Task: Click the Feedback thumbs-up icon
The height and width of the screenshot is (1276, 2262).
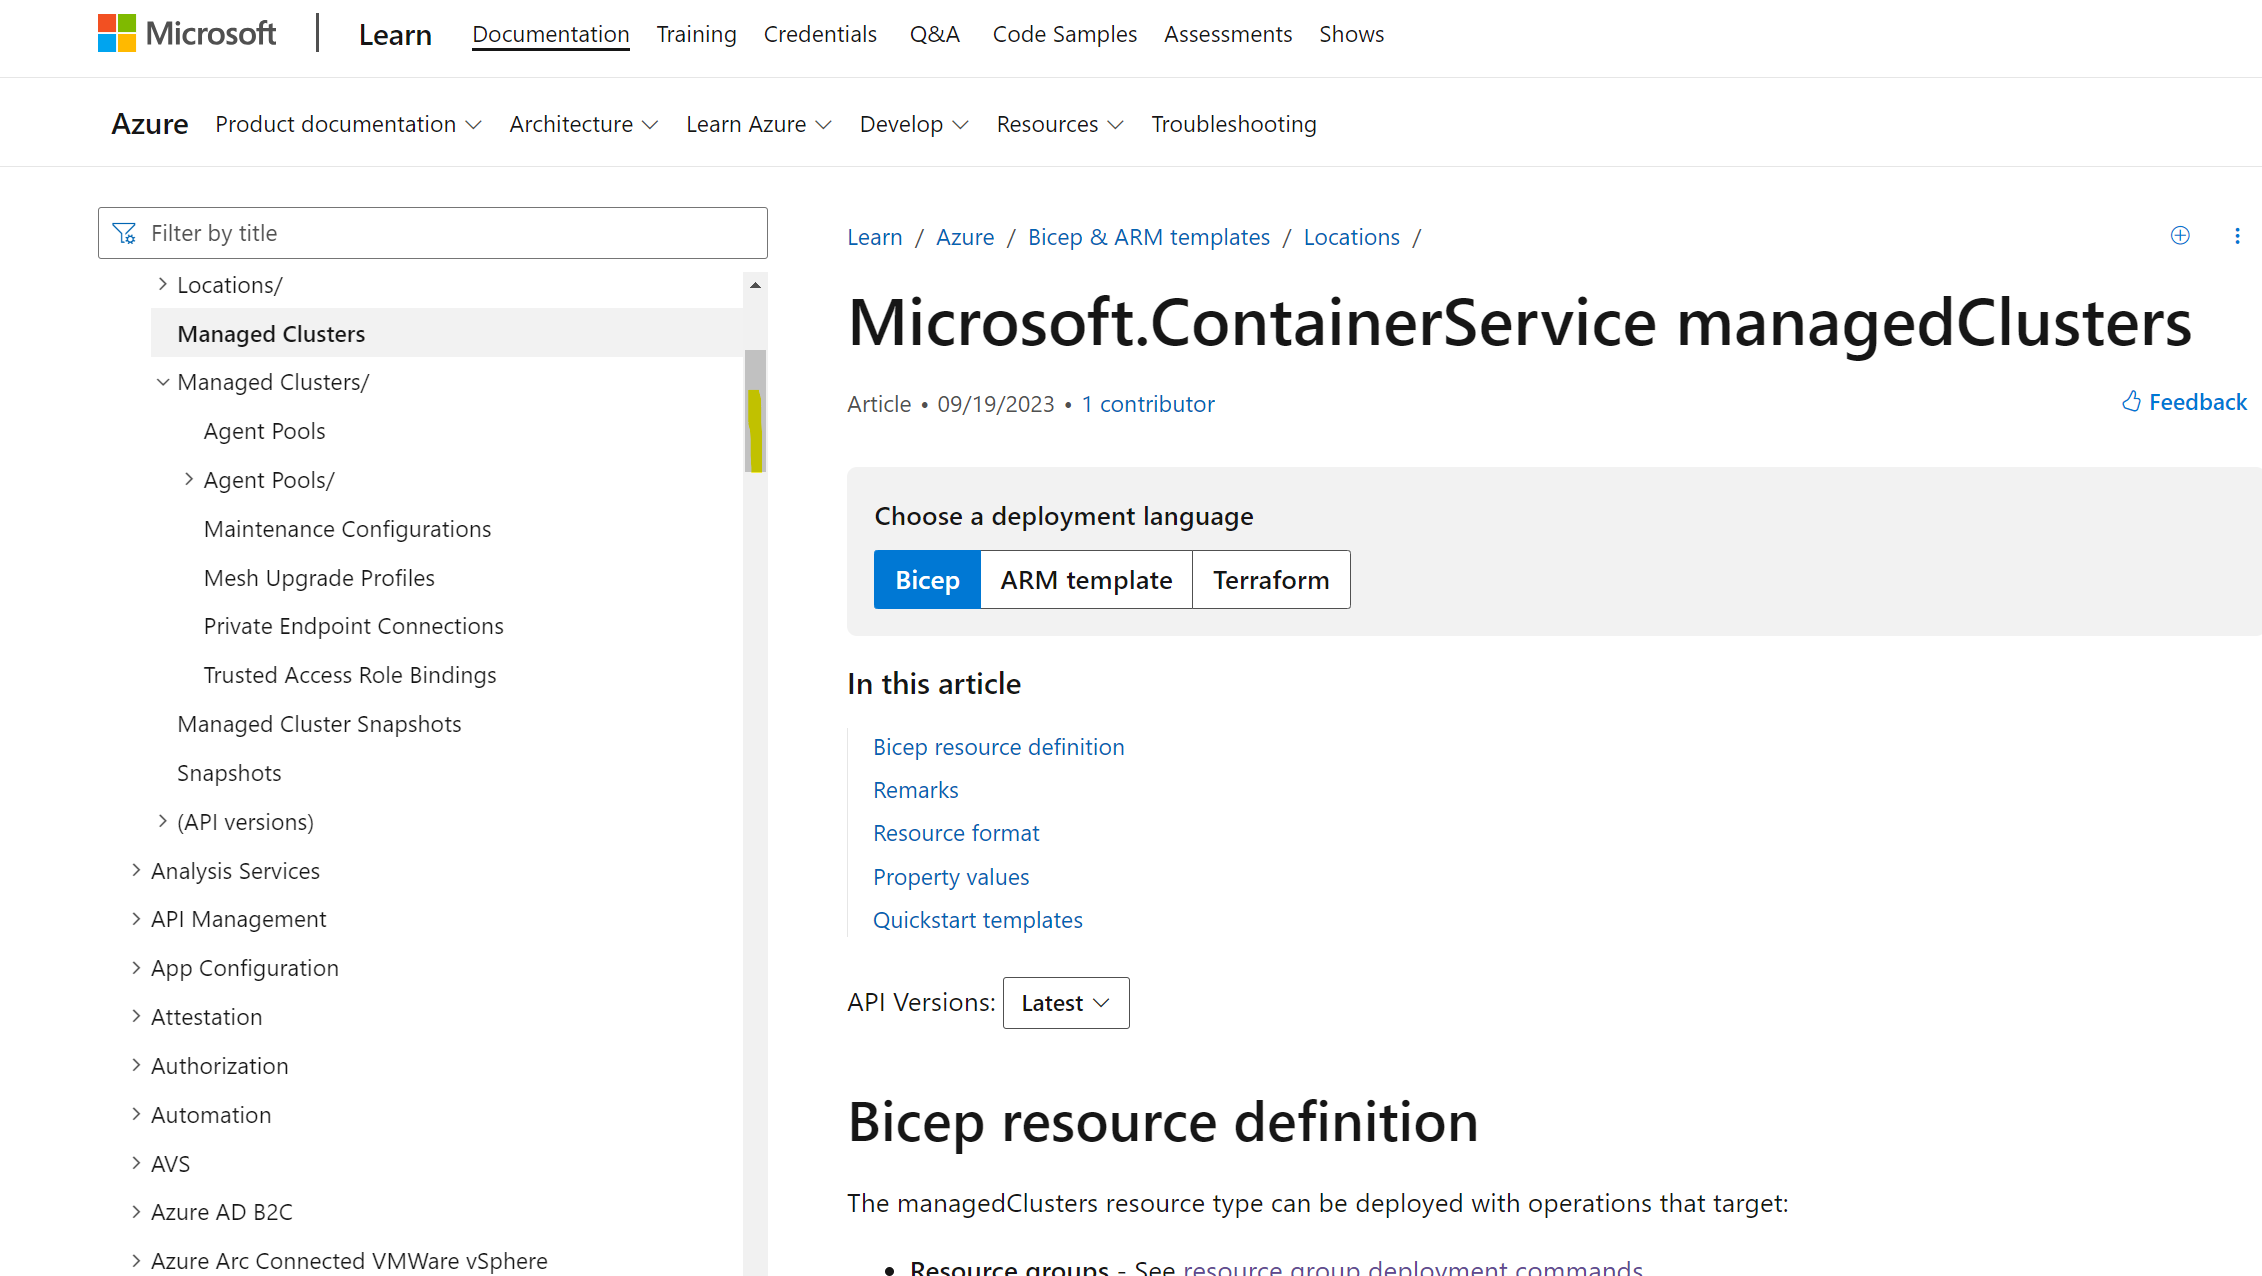Action: (x=2132, y=402)
